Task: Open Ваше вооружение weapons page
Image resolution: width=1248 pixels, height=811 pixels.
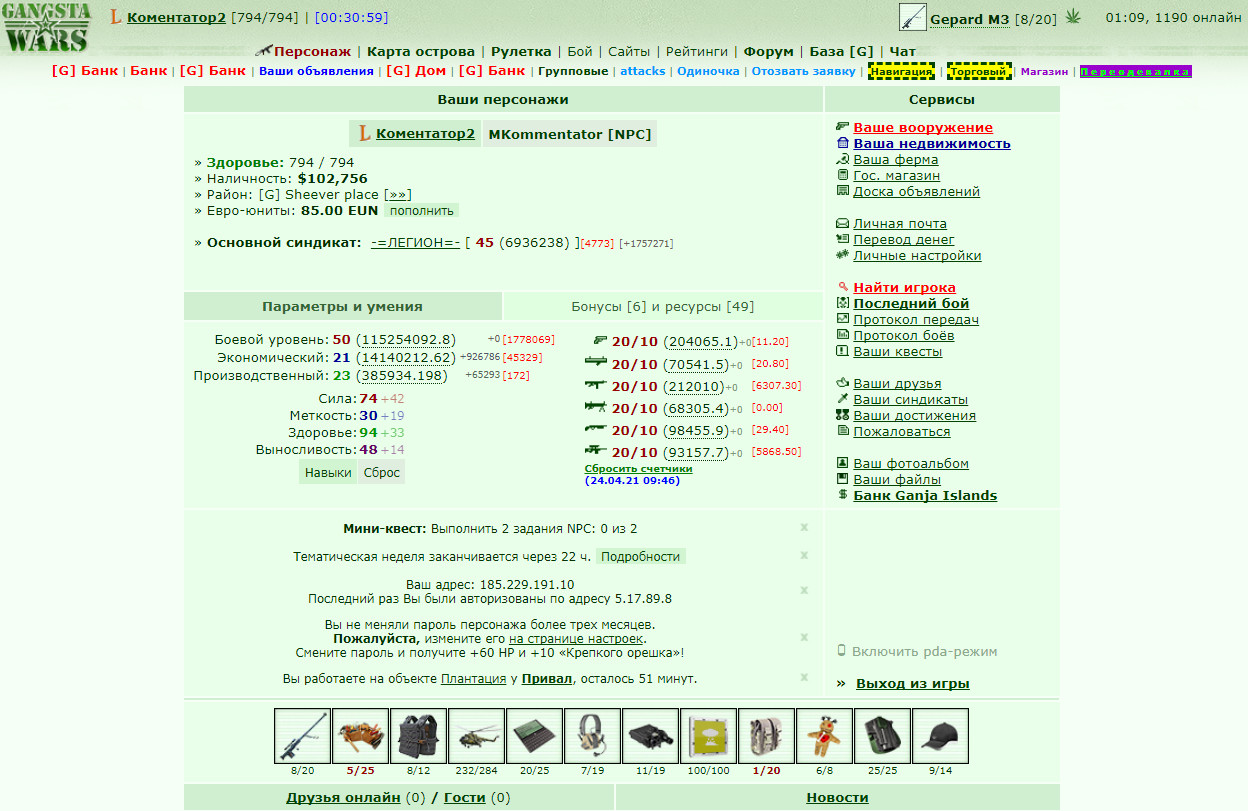Action: (x=923, y=127)
